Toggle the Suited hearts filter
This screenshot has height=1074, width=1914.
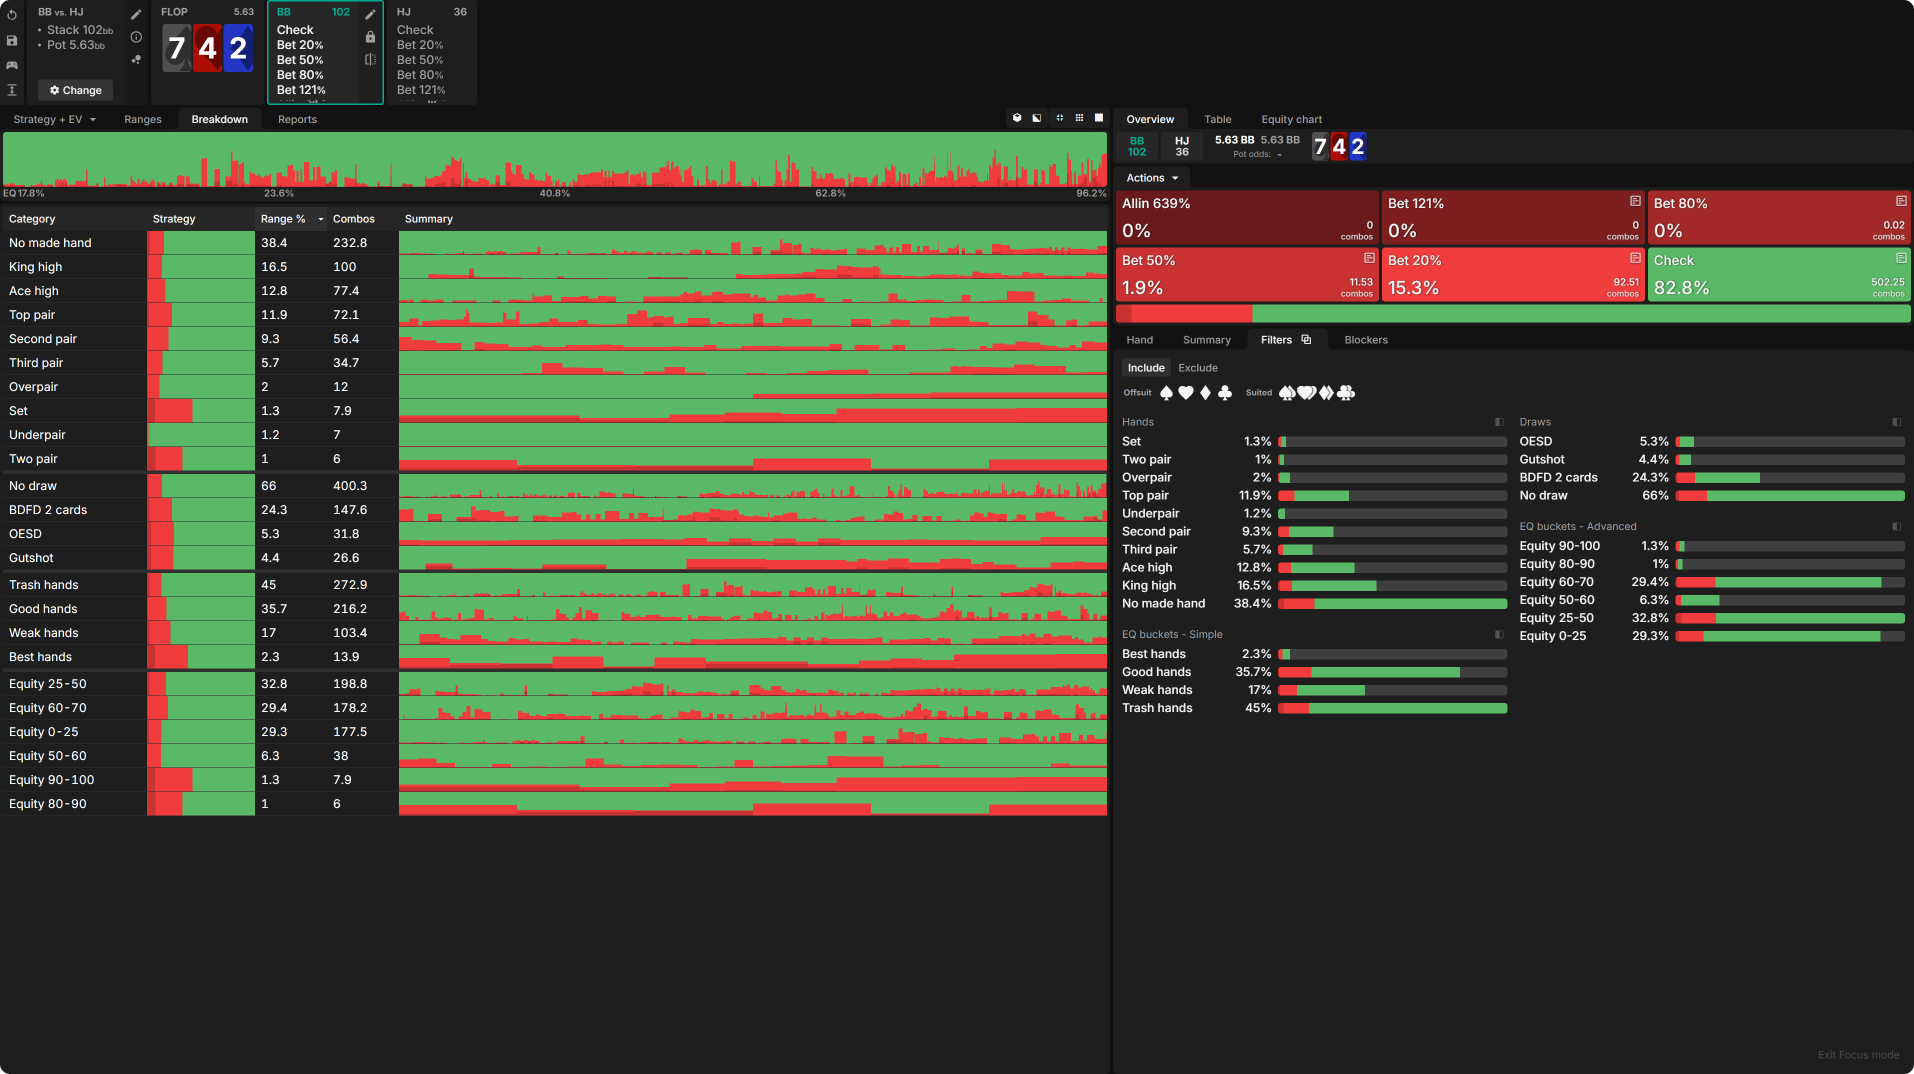1307,393
